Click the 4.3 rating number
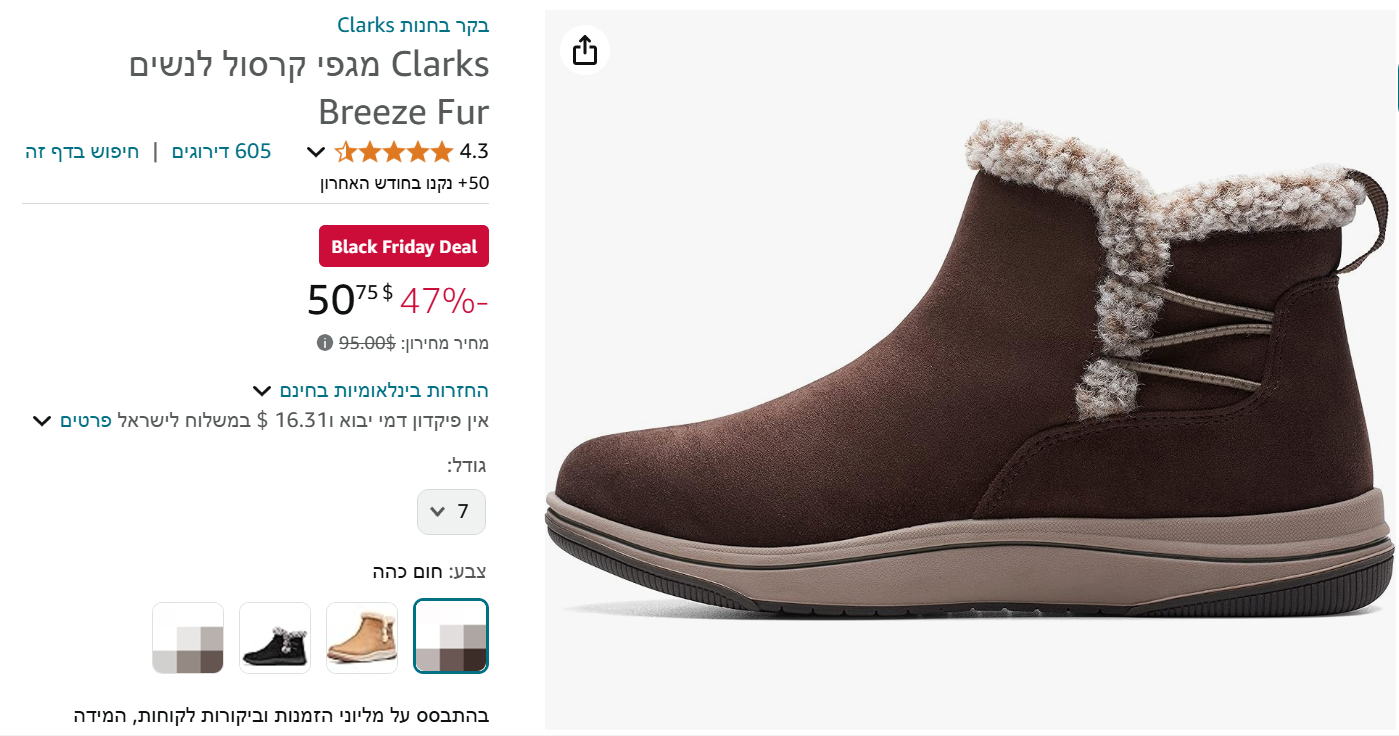 474,152
